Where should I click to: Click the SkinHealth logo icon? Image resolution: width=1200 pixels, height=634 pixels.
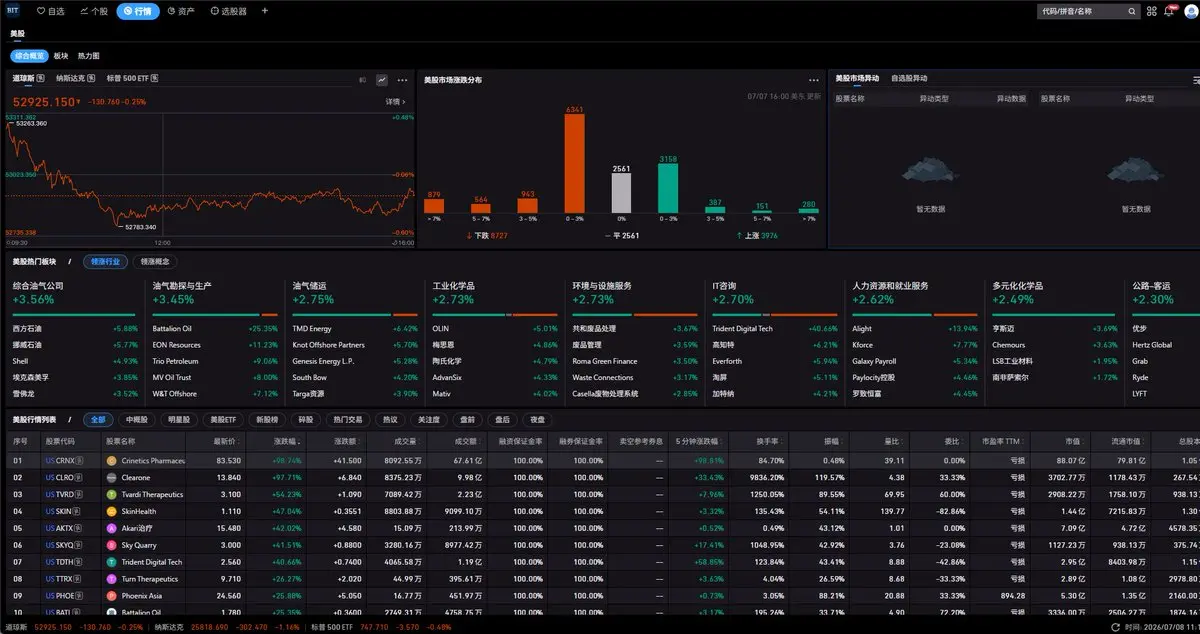112,511
